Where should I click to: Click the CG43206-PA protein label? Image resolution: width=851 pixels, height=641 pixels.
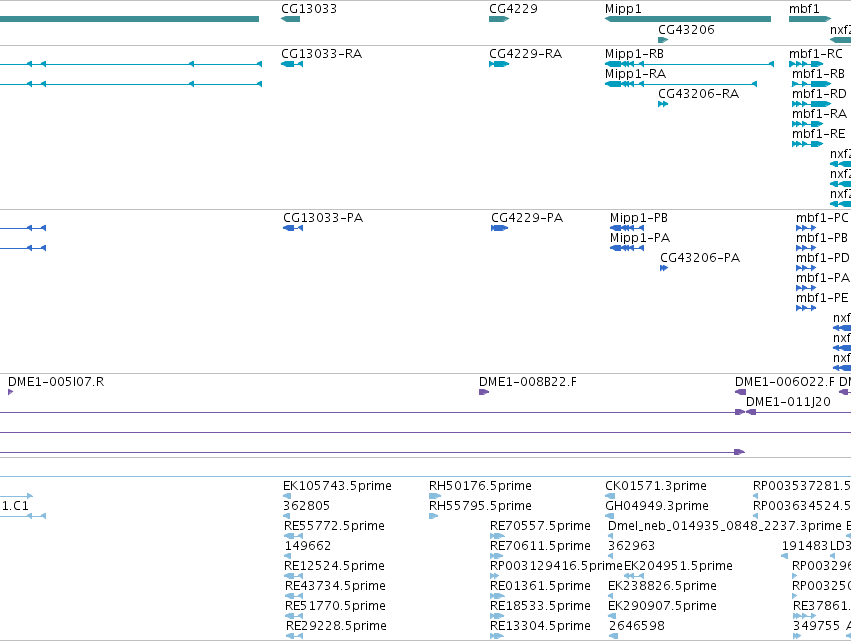(x=700, y=258)
